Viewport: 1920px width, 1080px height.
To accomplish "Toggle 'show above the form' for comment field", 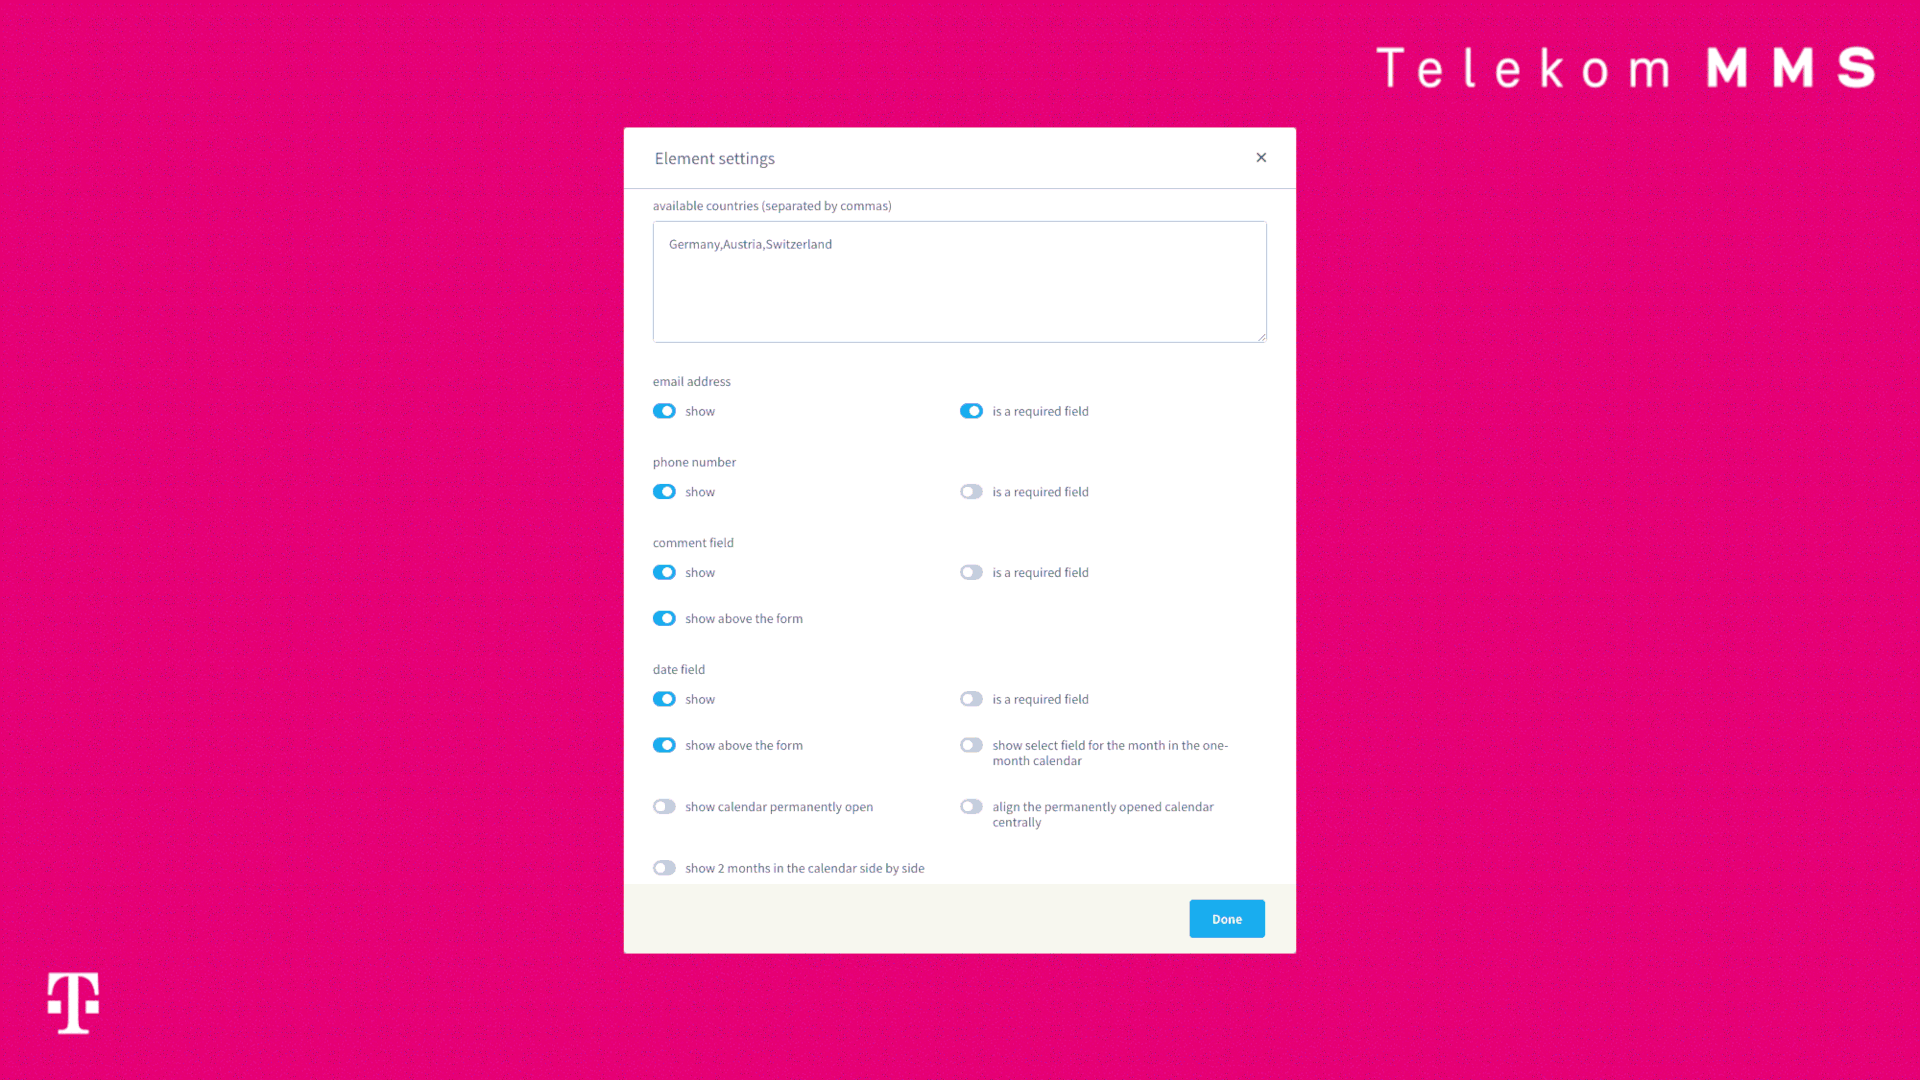I will tap(665, 617).
